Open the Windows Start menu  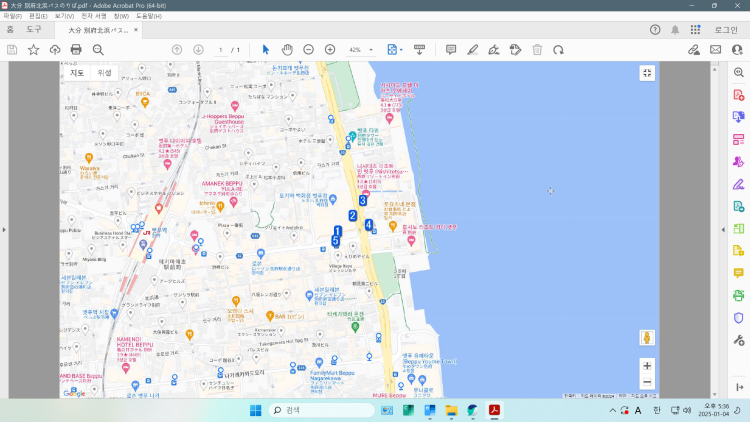click(255, 411)
